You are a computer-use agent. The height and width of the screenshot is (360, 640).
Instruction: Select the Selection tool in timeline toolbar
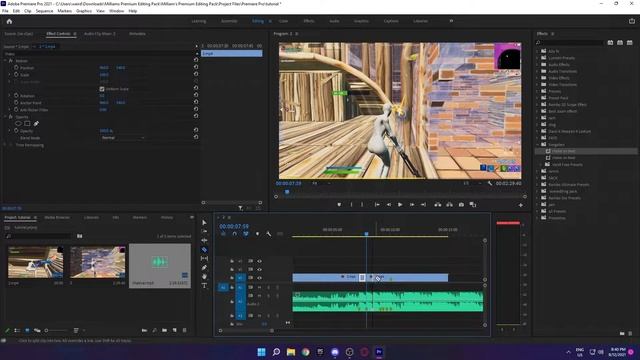click(204, 222)
